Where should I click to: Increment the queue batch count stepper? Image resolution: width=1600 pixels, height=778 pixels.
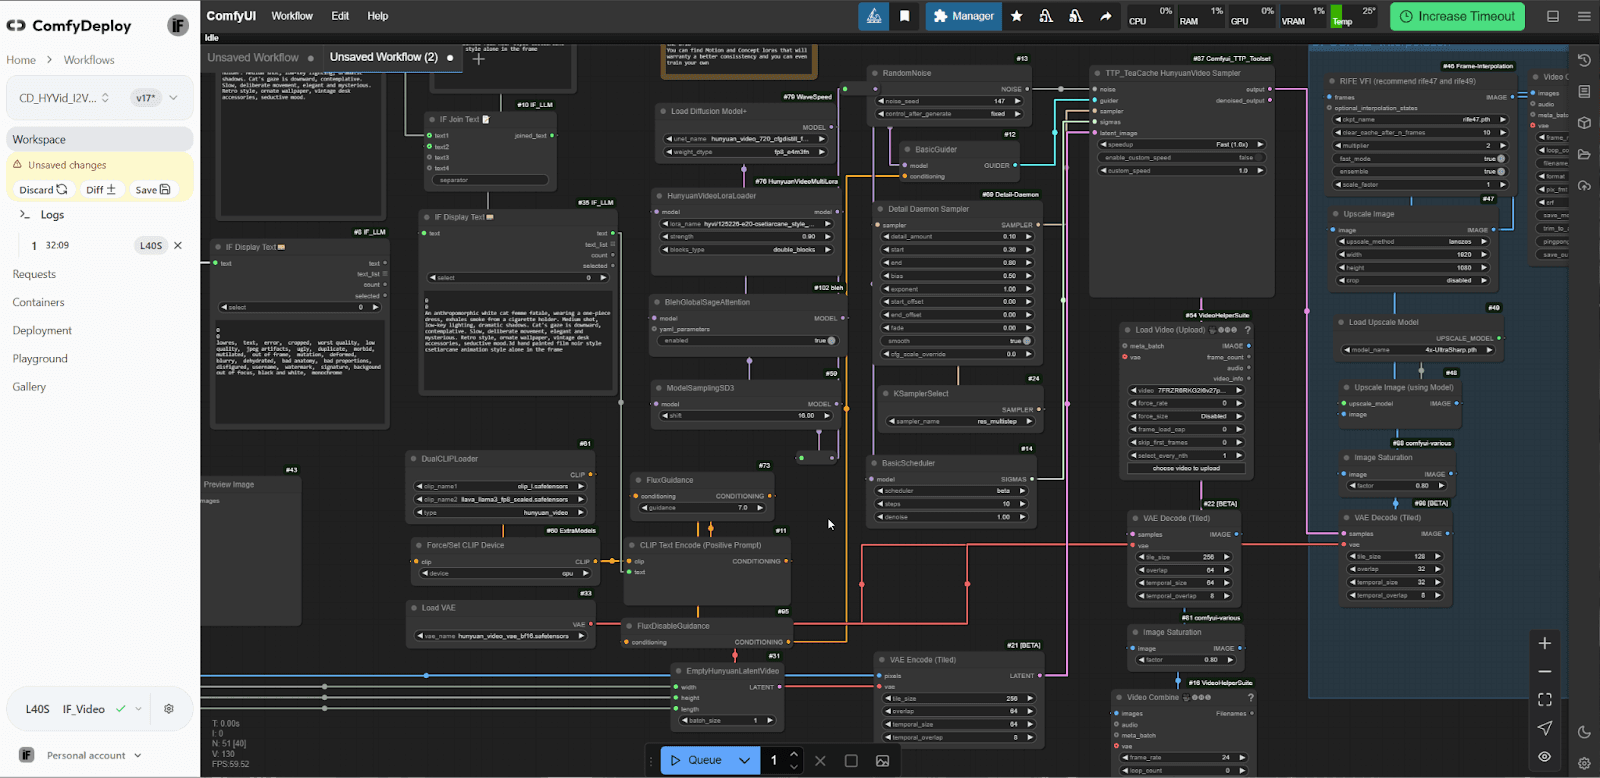tap(794, 754)
